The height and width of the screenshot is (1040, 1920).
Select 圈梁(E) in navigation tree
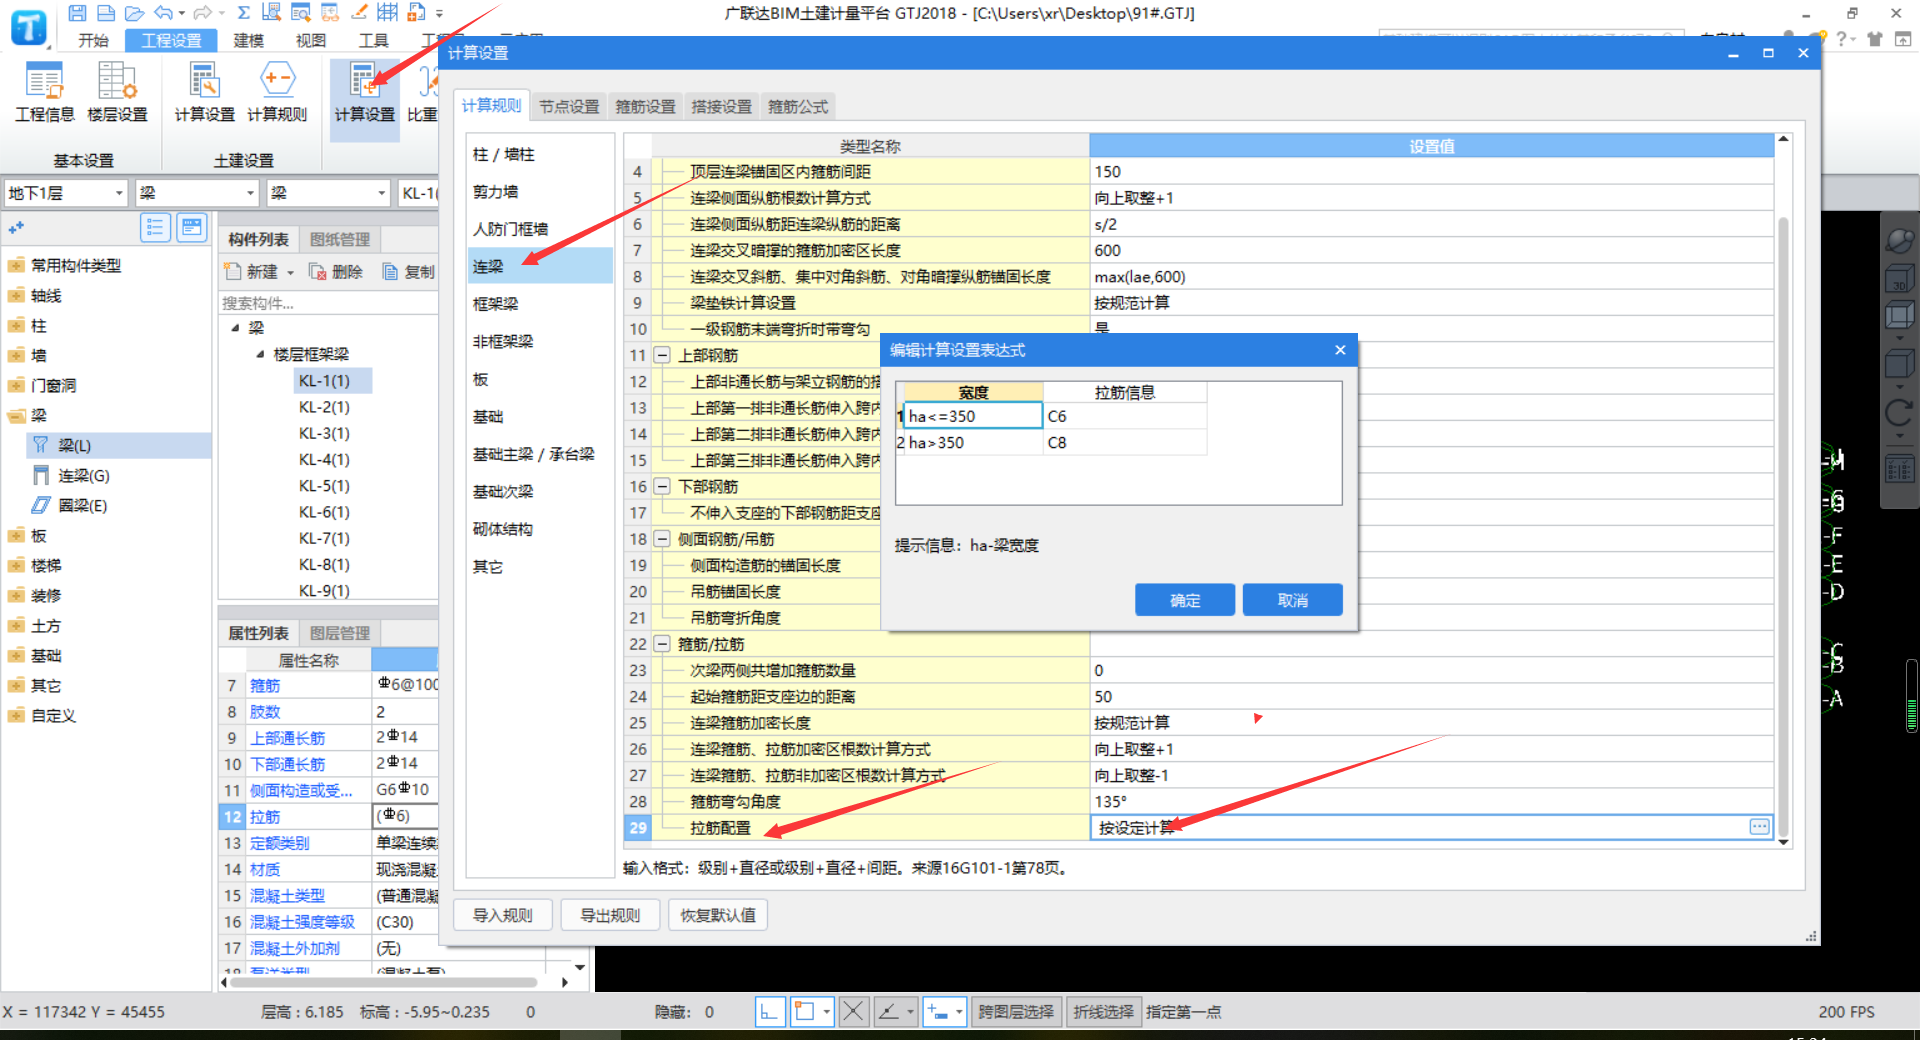(x=83, y=506)
